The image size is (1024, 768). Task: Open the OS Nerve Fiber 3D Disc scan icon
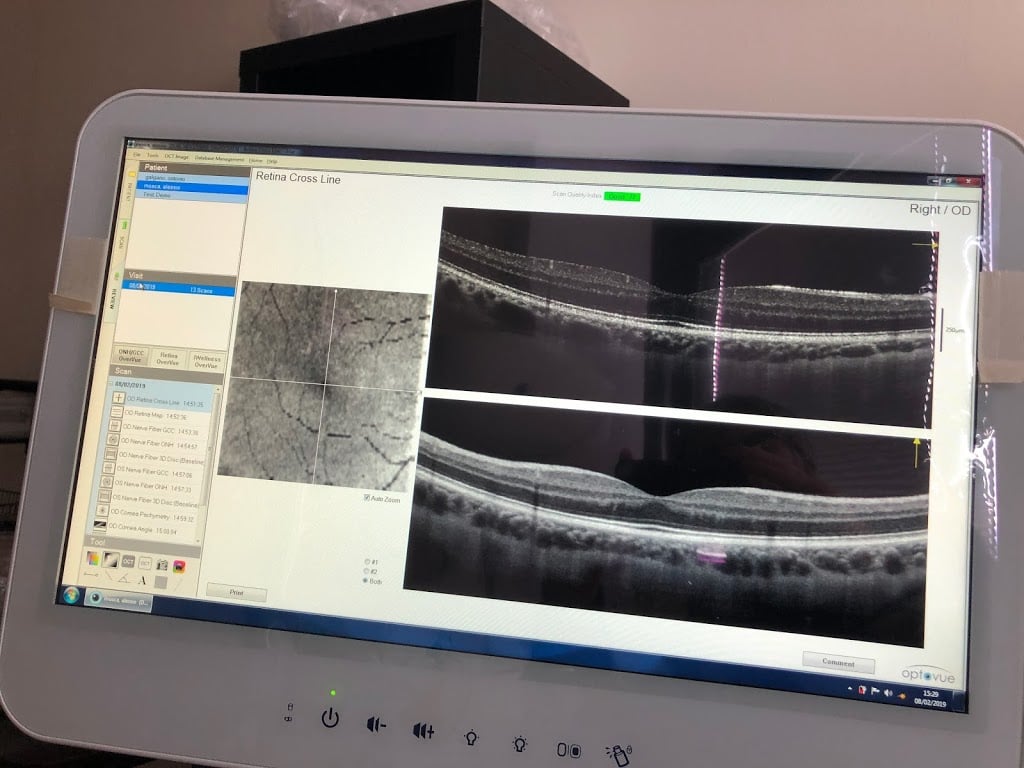(104, 496)
